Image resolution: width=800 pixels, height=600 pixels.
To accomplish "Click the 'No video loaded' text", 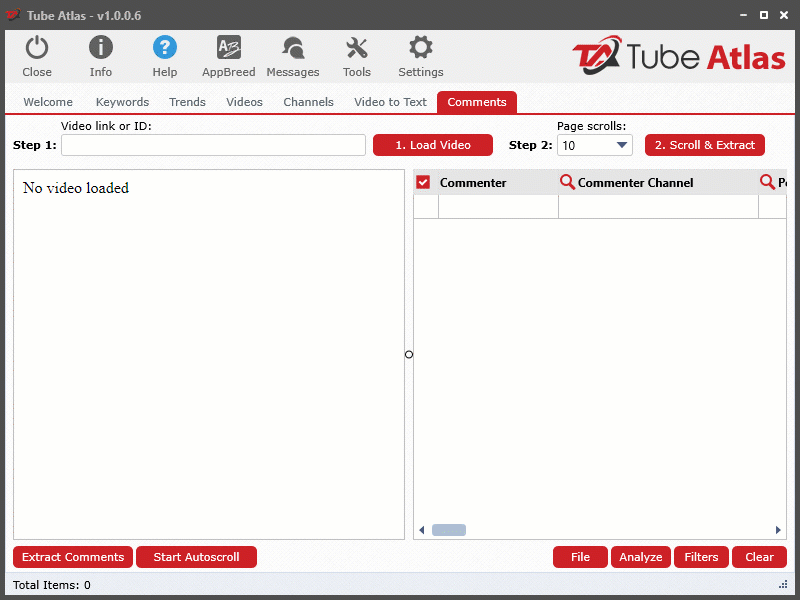I will 76,188.
